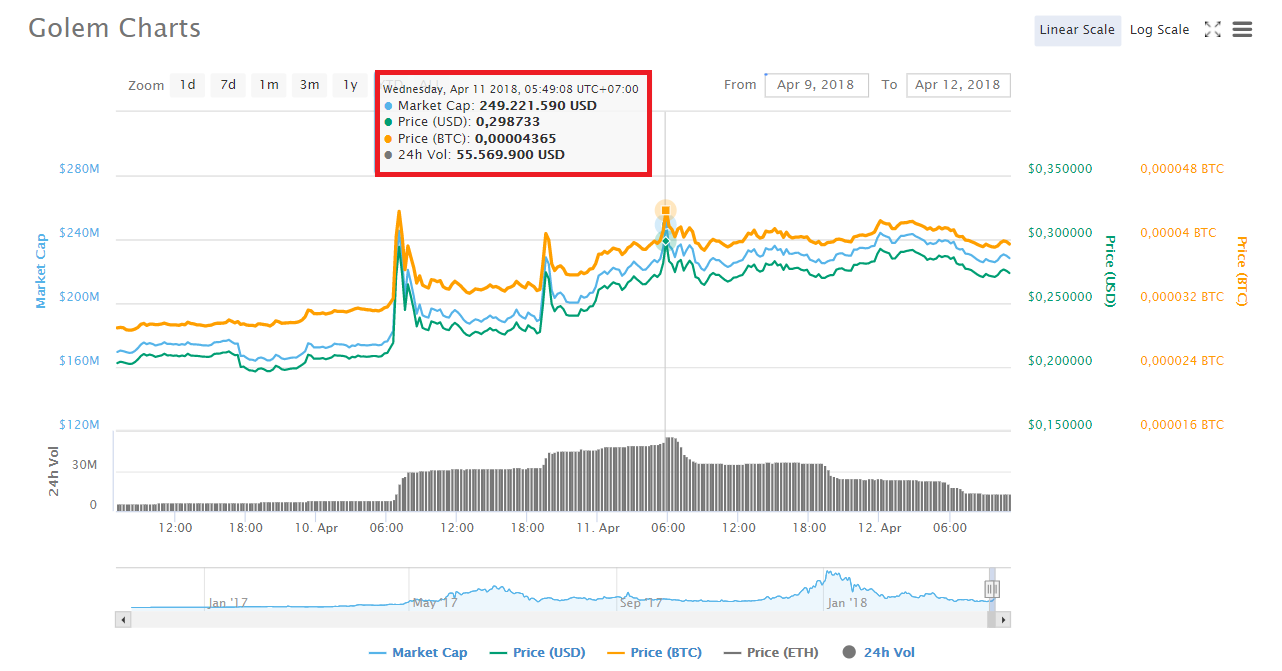Click the $0,200000 price axis label
The width and height of the screenshot is (1282, 671).
point(1060,361)
